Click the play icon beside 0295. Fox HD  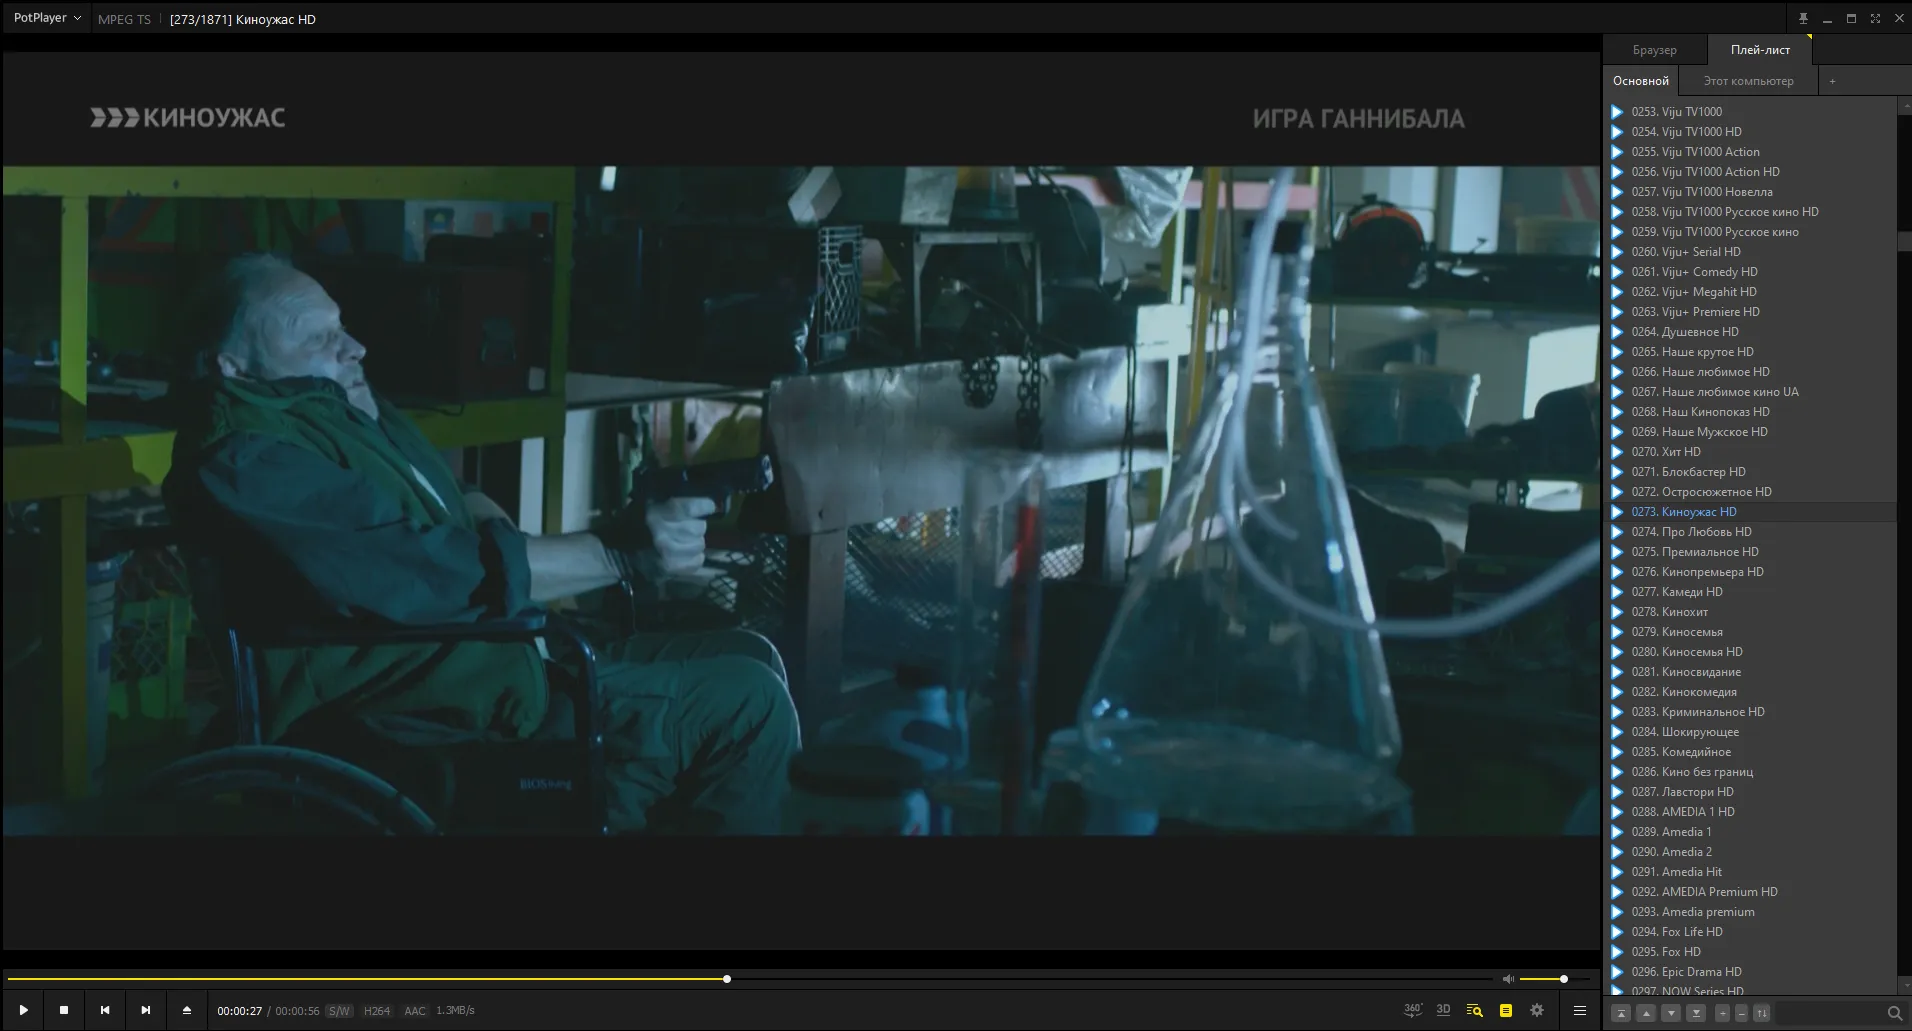1617,952
